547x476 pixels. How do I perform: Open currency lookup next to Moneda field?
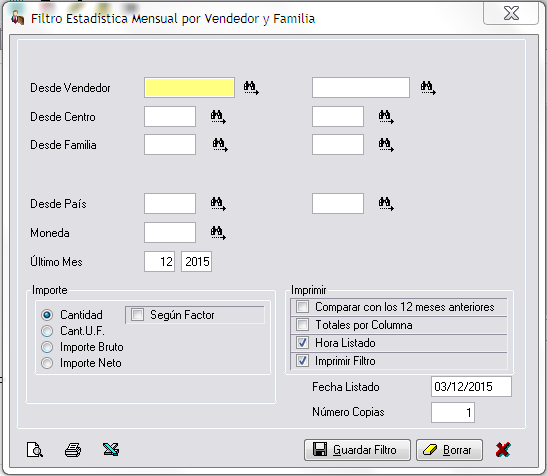pyautogui.click(x=218, y=232)
